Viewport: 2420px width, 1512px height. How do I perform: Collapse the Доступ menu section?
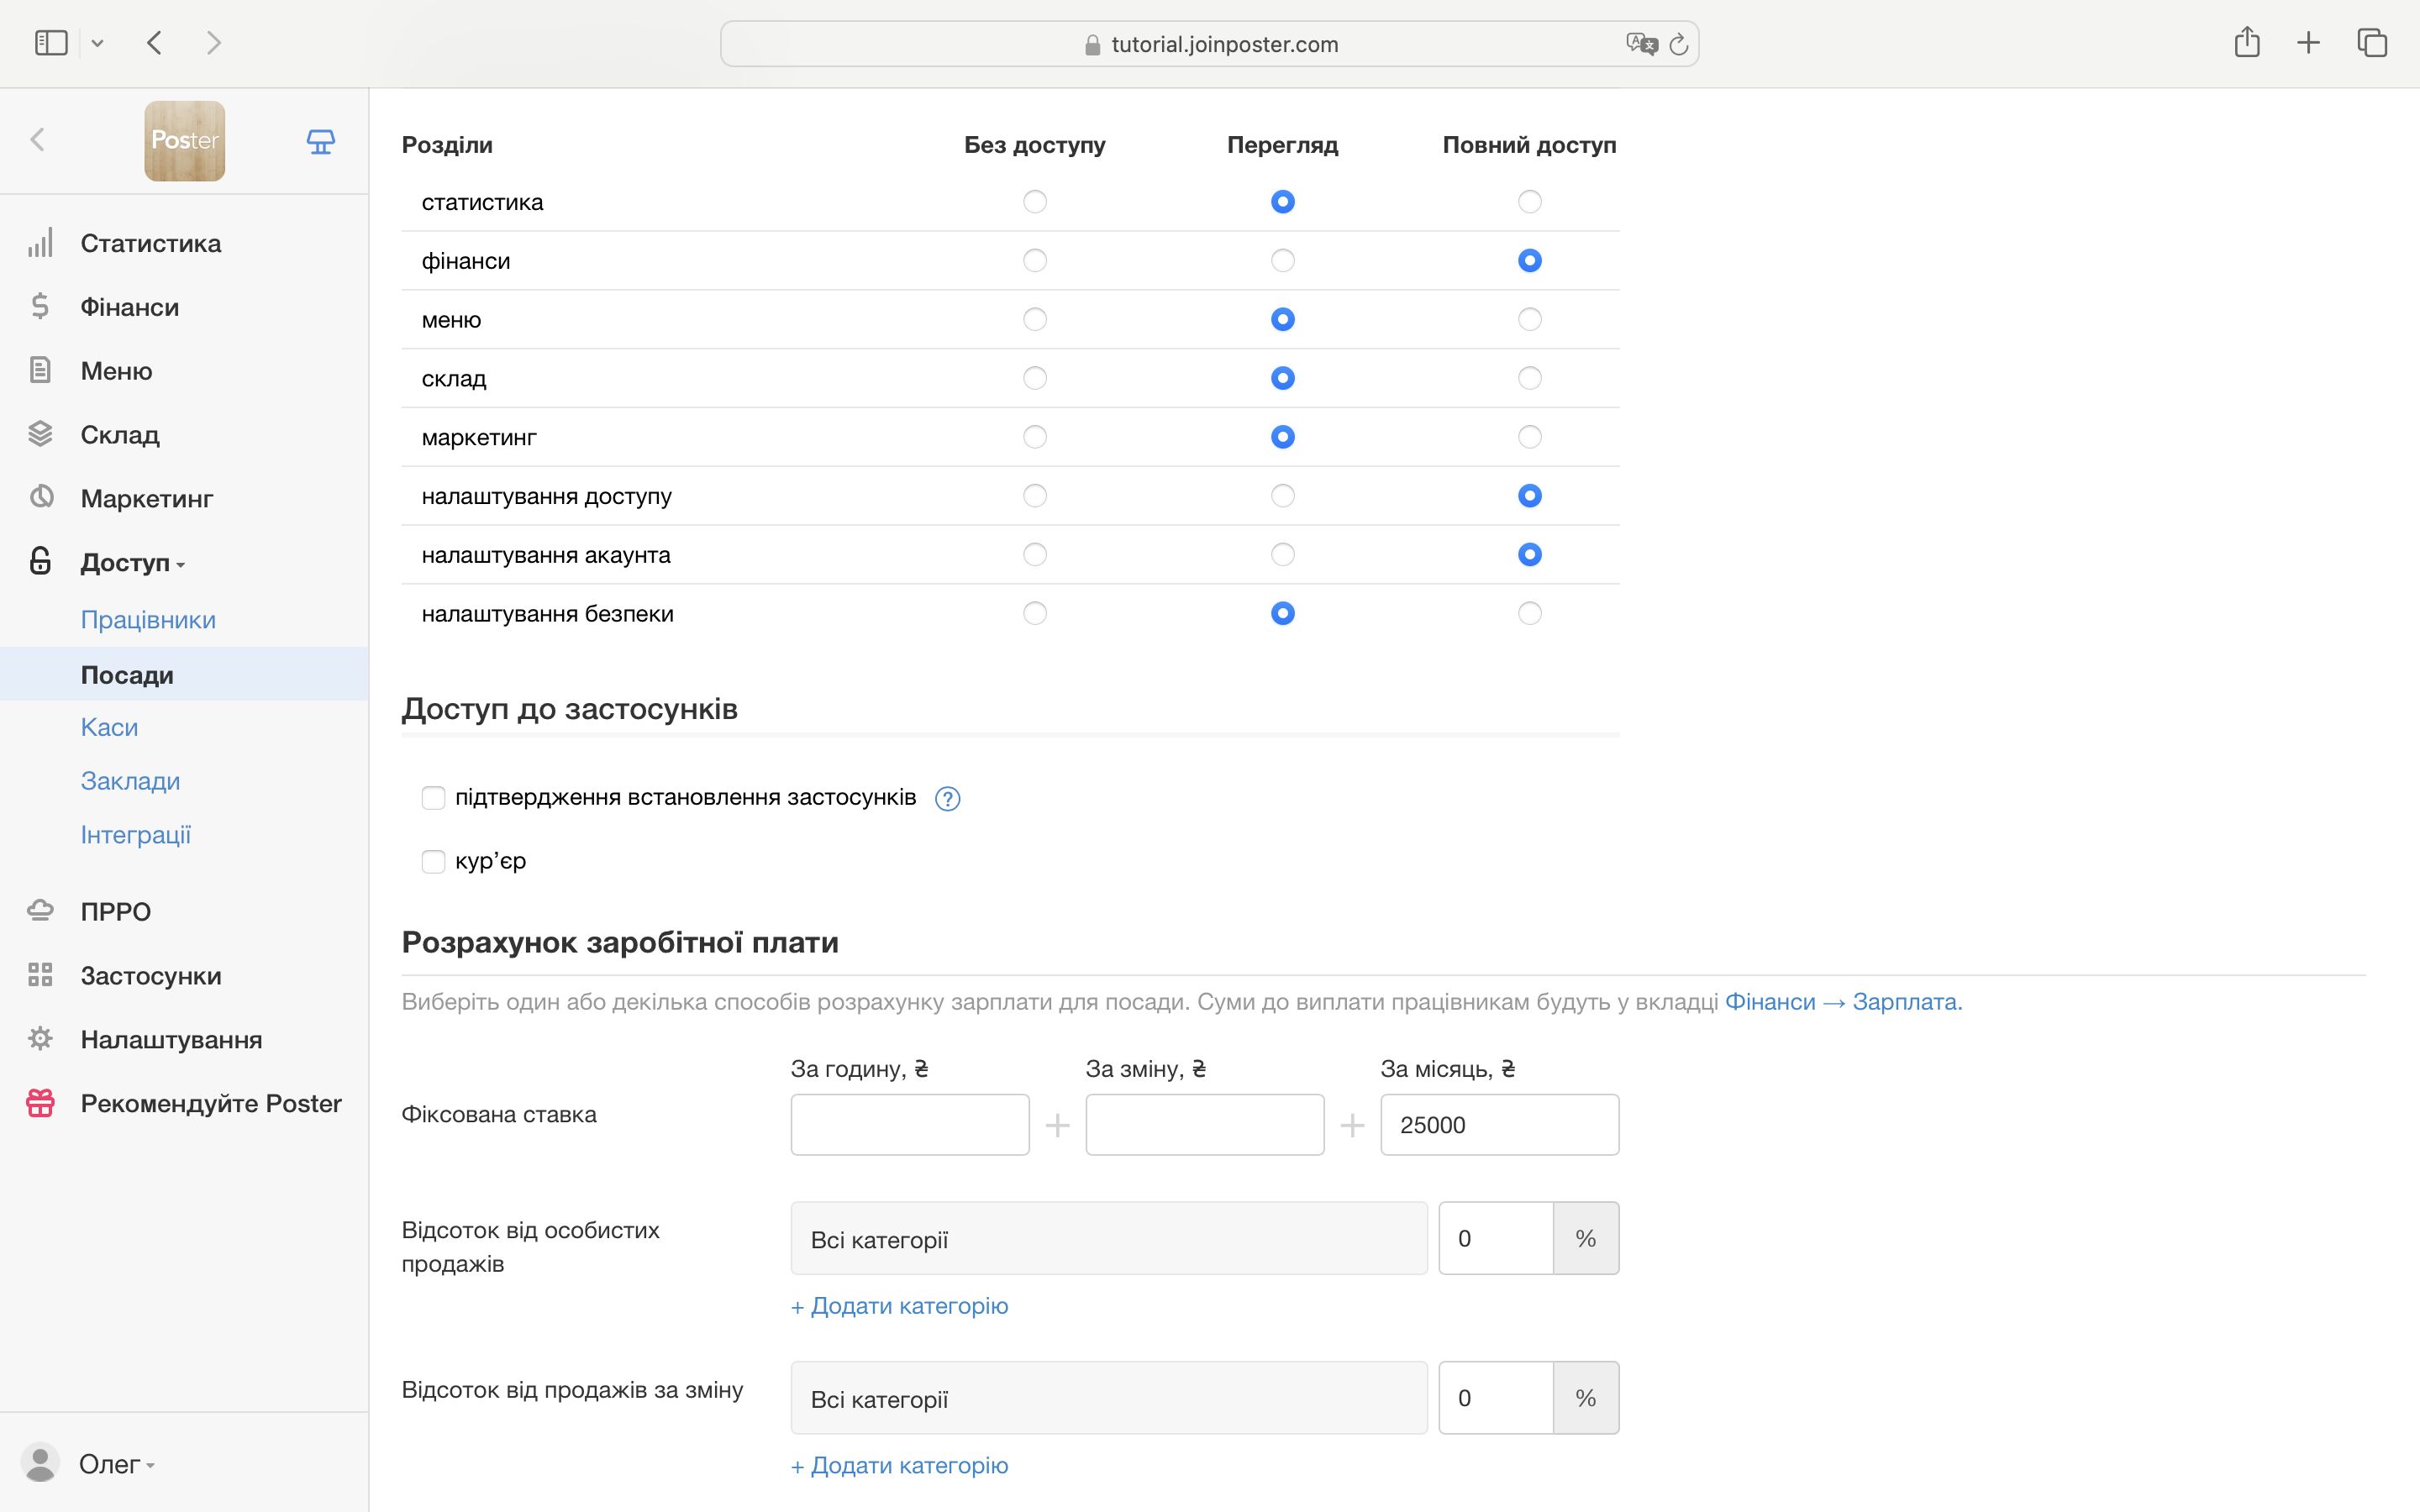(x=131, y=563)
